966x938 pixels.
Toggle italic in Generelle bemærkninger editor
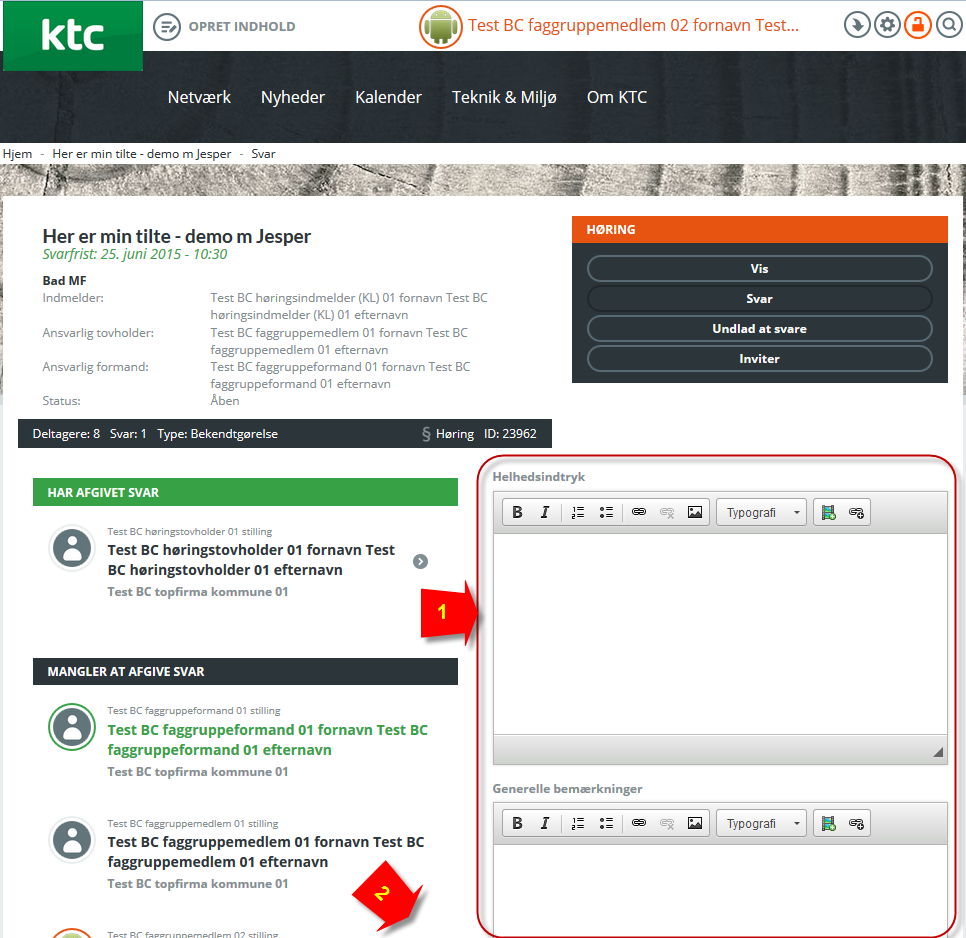point(545,823)
